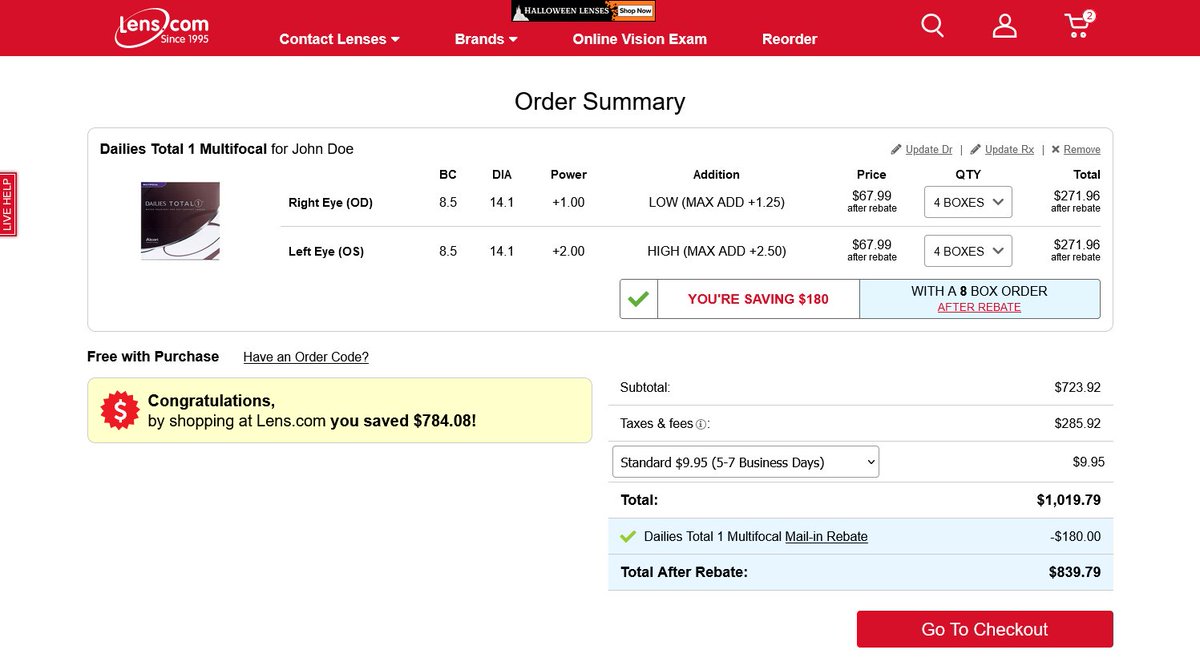Click YOU'RE SAVING $180 text
1200x670 pixels.
tap(758, 299)
